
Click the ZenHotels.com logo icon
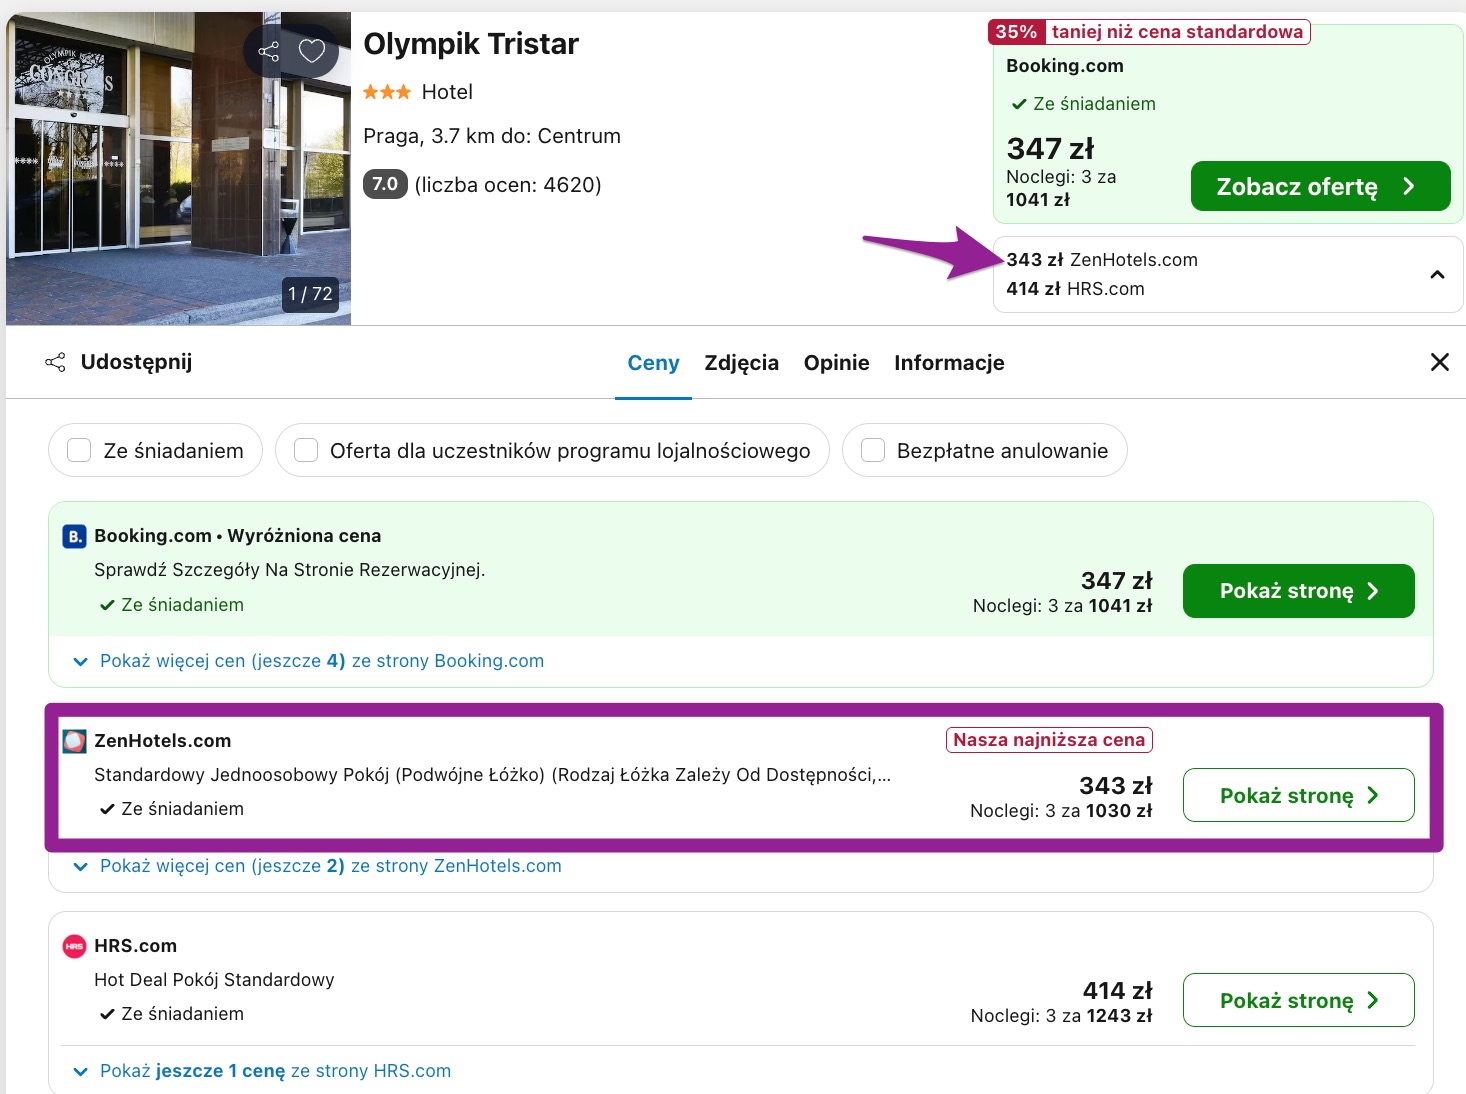[74, 742]
